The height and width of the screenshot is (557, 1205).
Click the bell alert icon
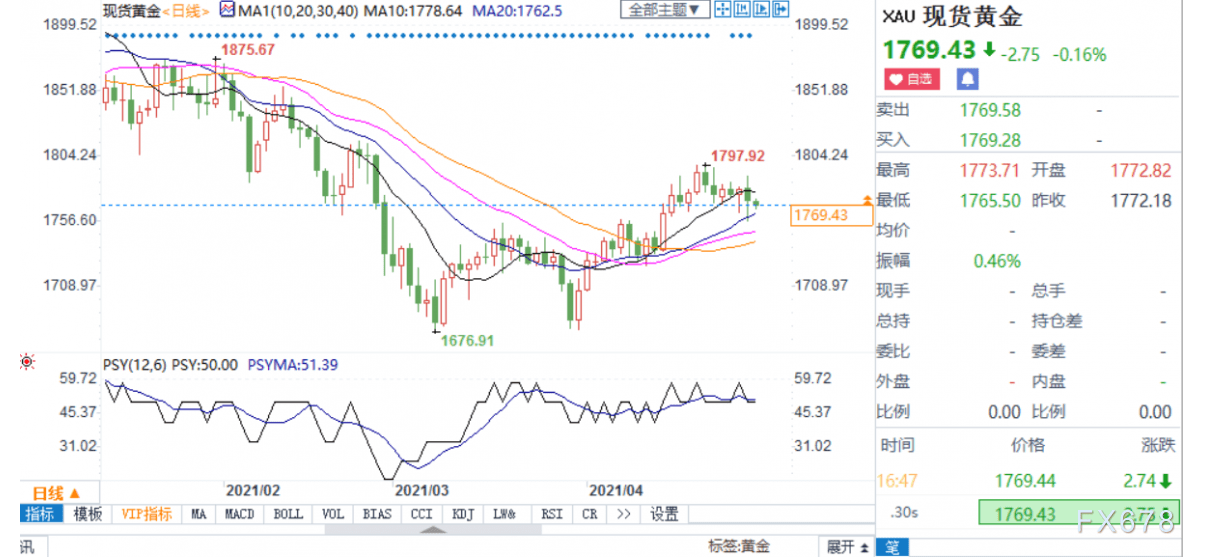tap(968, 78)
